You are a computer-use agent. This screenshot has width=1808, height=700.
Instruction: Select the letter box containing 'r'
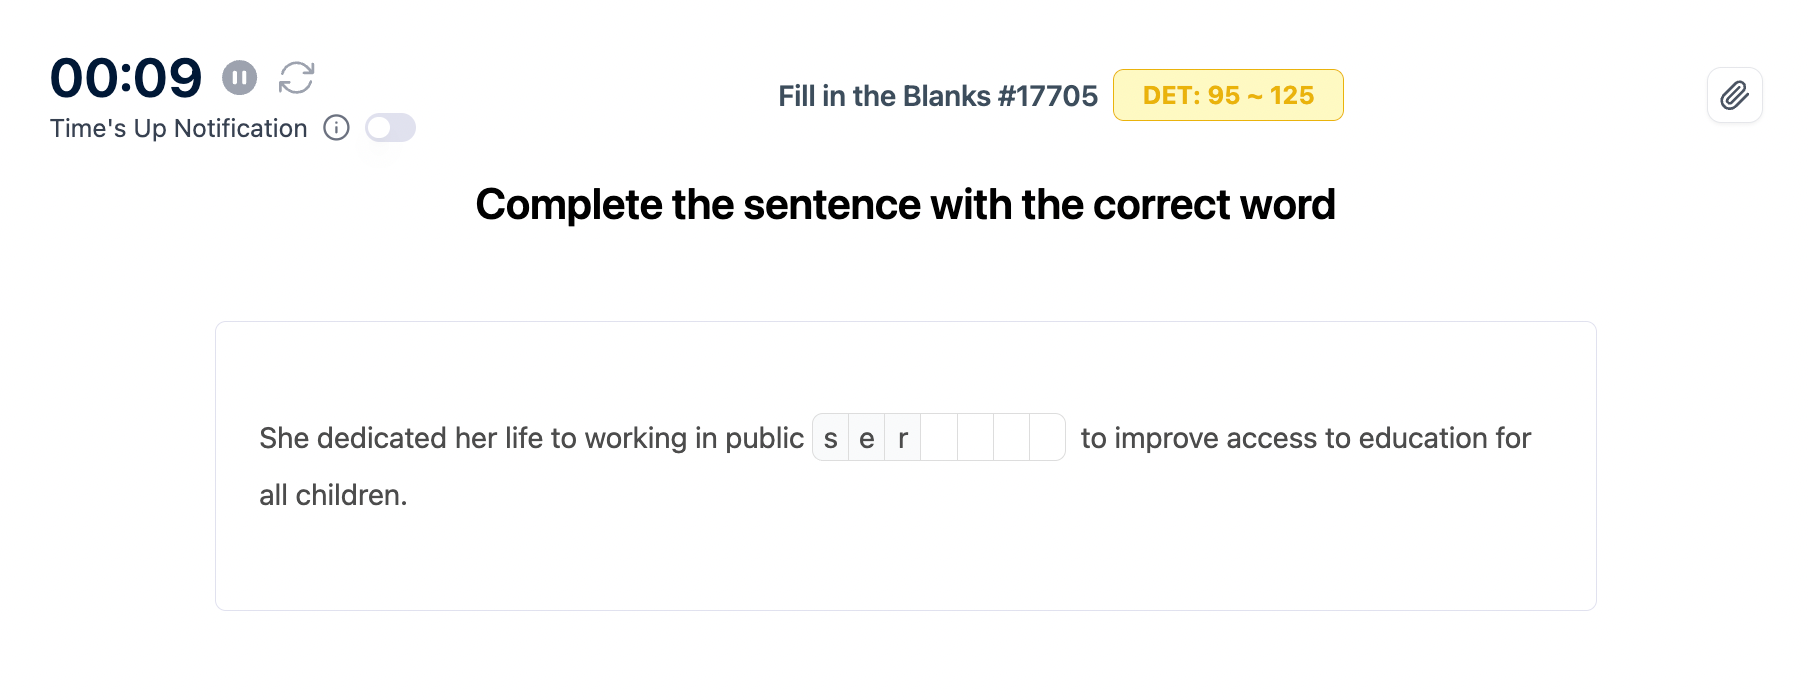[903, 438]
